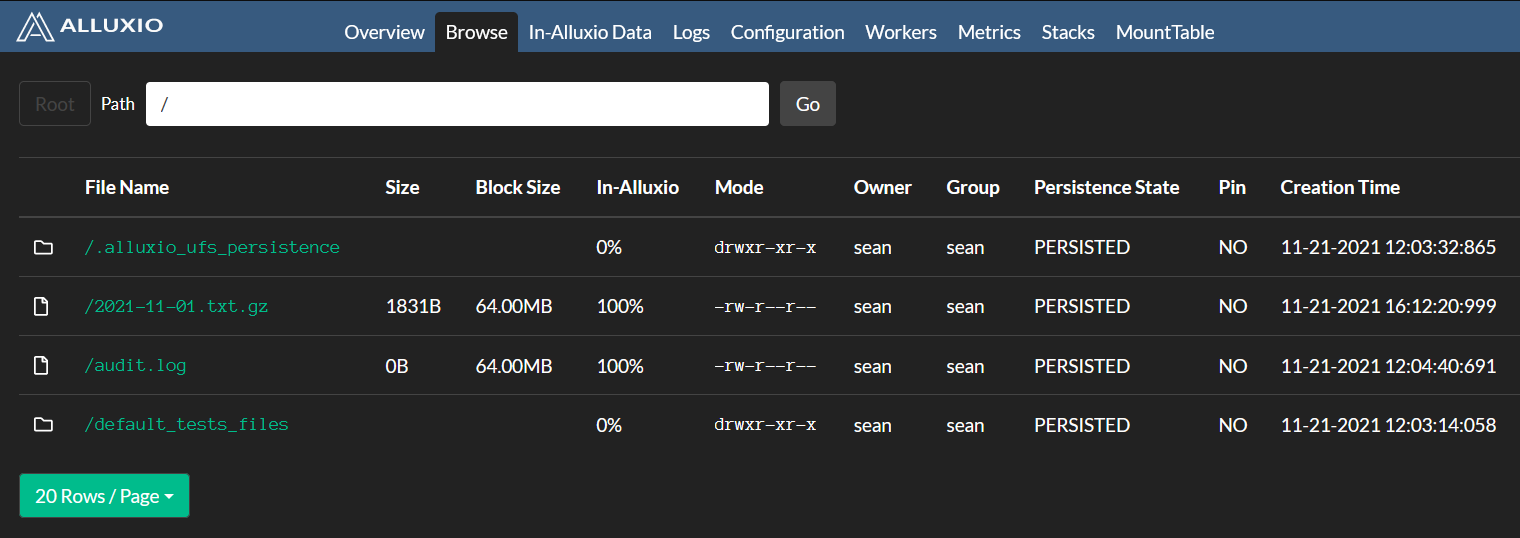Open the Stacks tab

pyautogui.click(x=1068, y=32)
